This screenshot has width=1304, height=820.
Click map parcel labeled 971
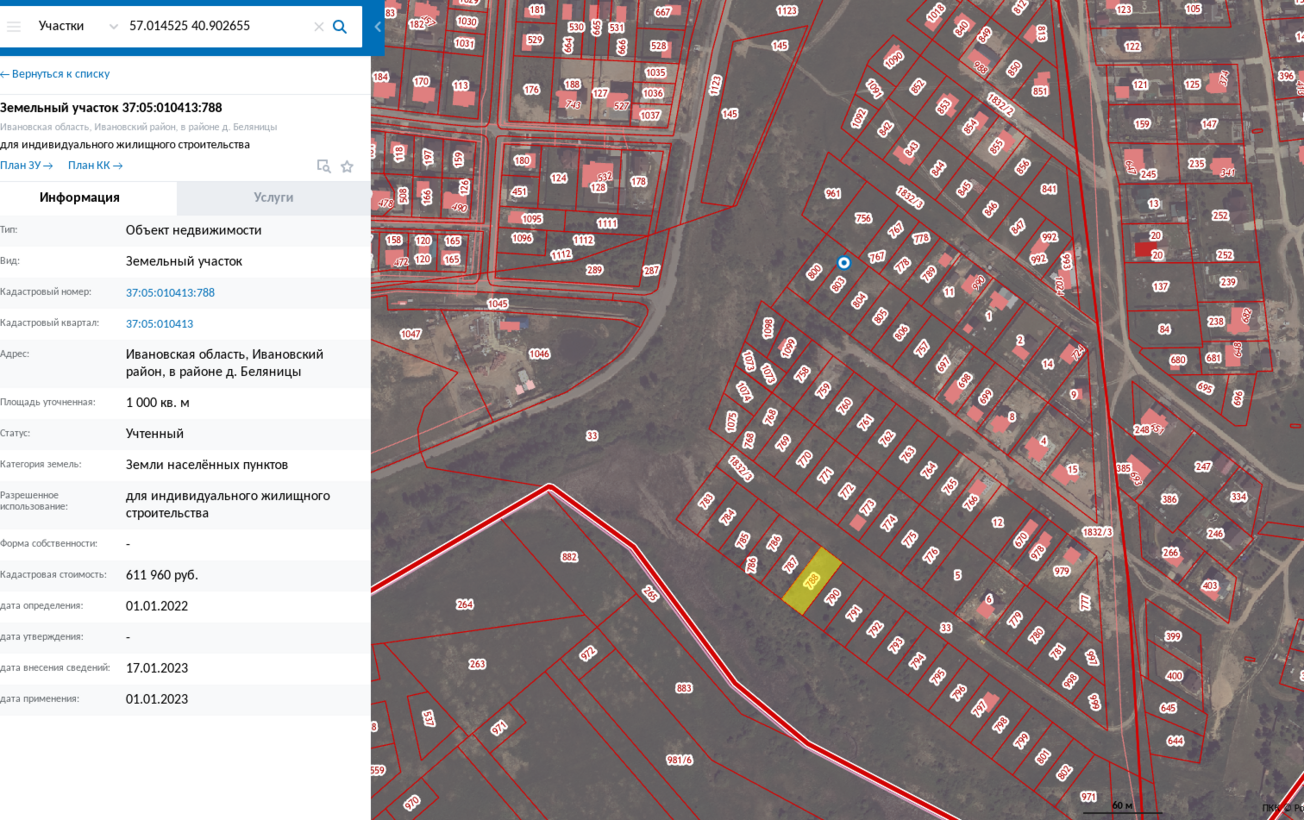tap(1089, 797)
